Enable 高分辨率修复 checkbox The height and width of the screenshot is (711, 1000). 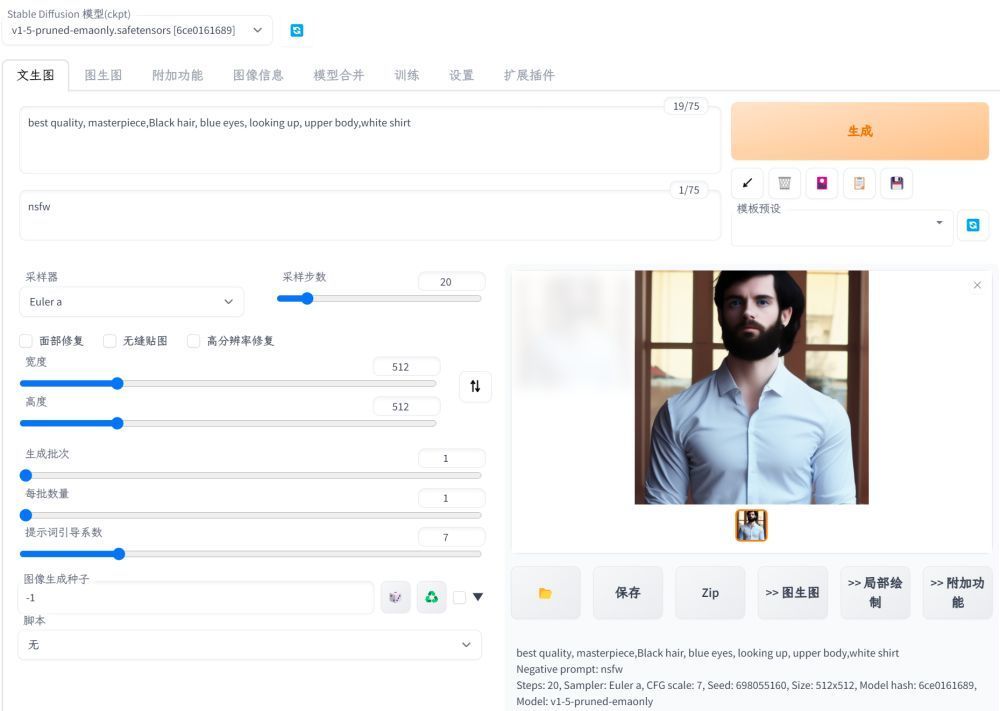pyautogui.click(x=193, y=341)
